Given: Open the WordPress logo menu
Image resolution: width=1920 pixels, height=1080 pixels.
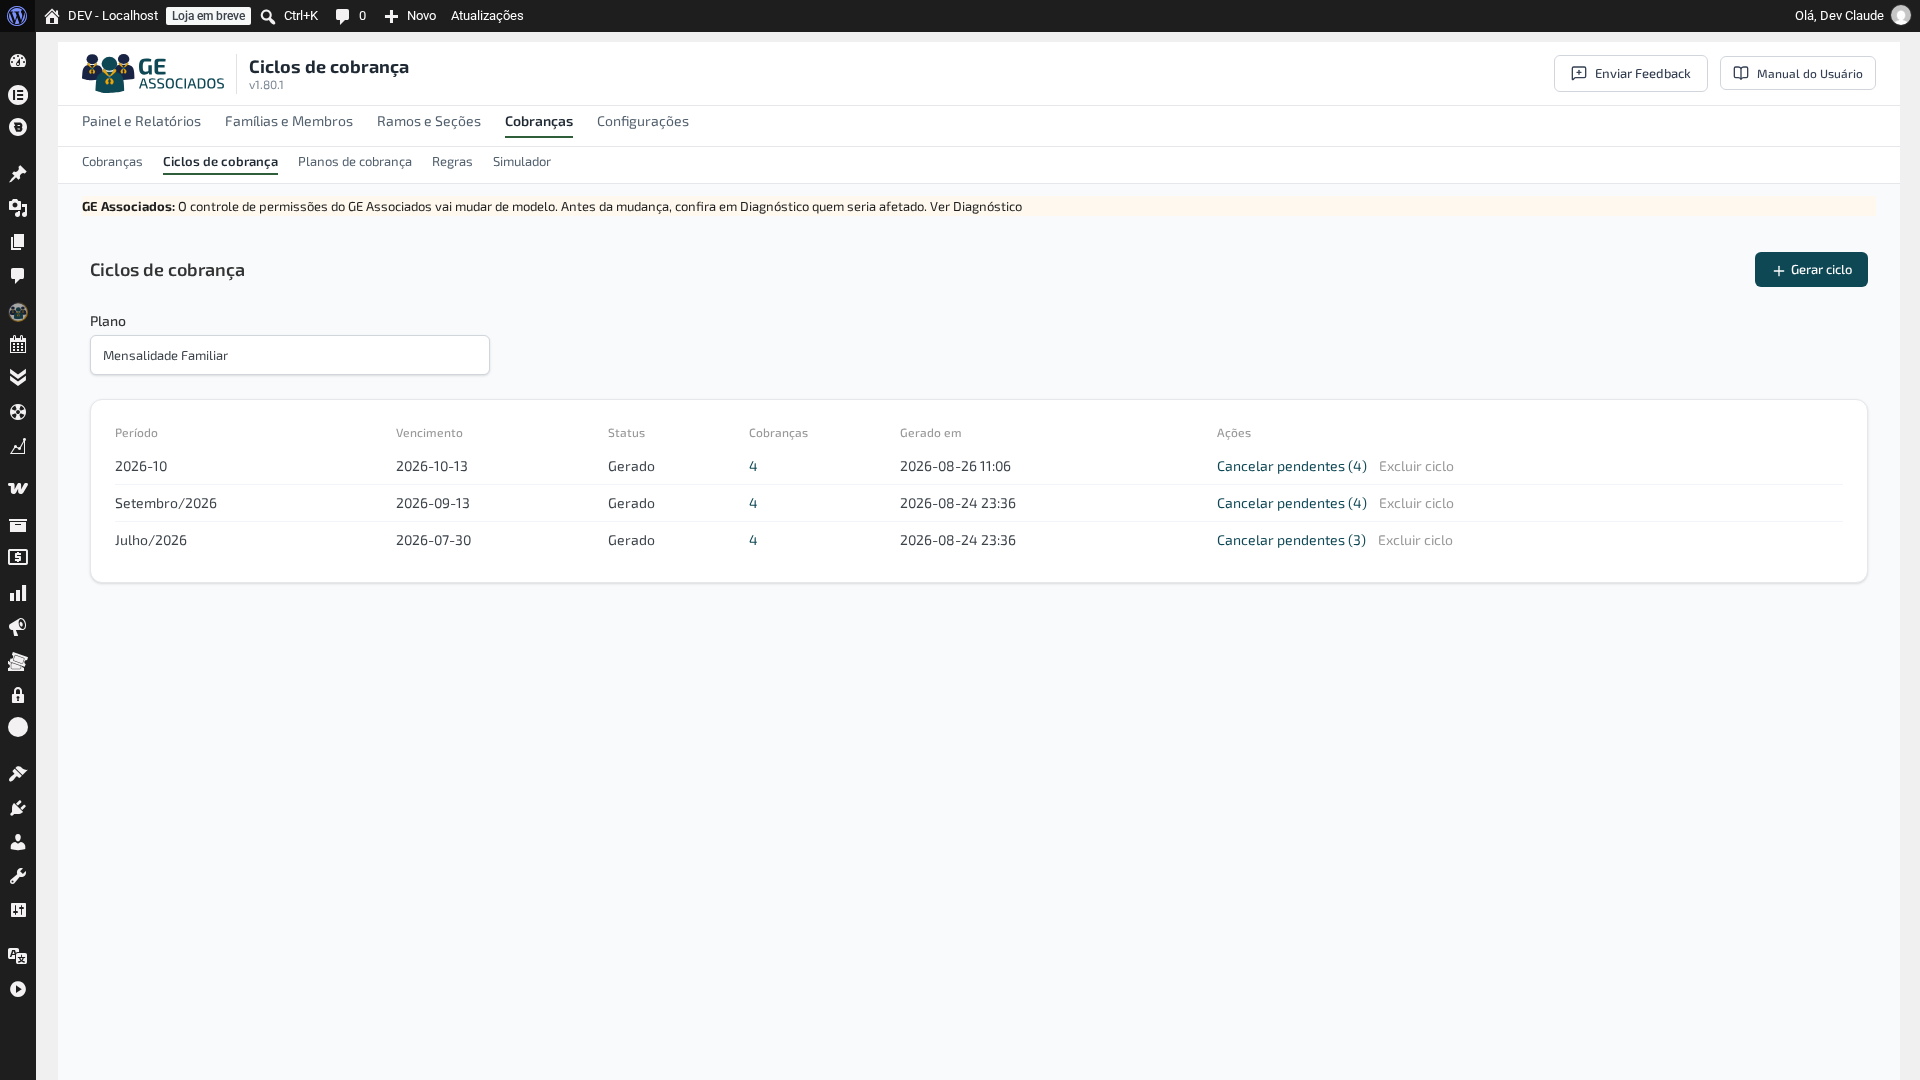Looking at the screenshot, I should pyautogui.click(x=17, y=16).
